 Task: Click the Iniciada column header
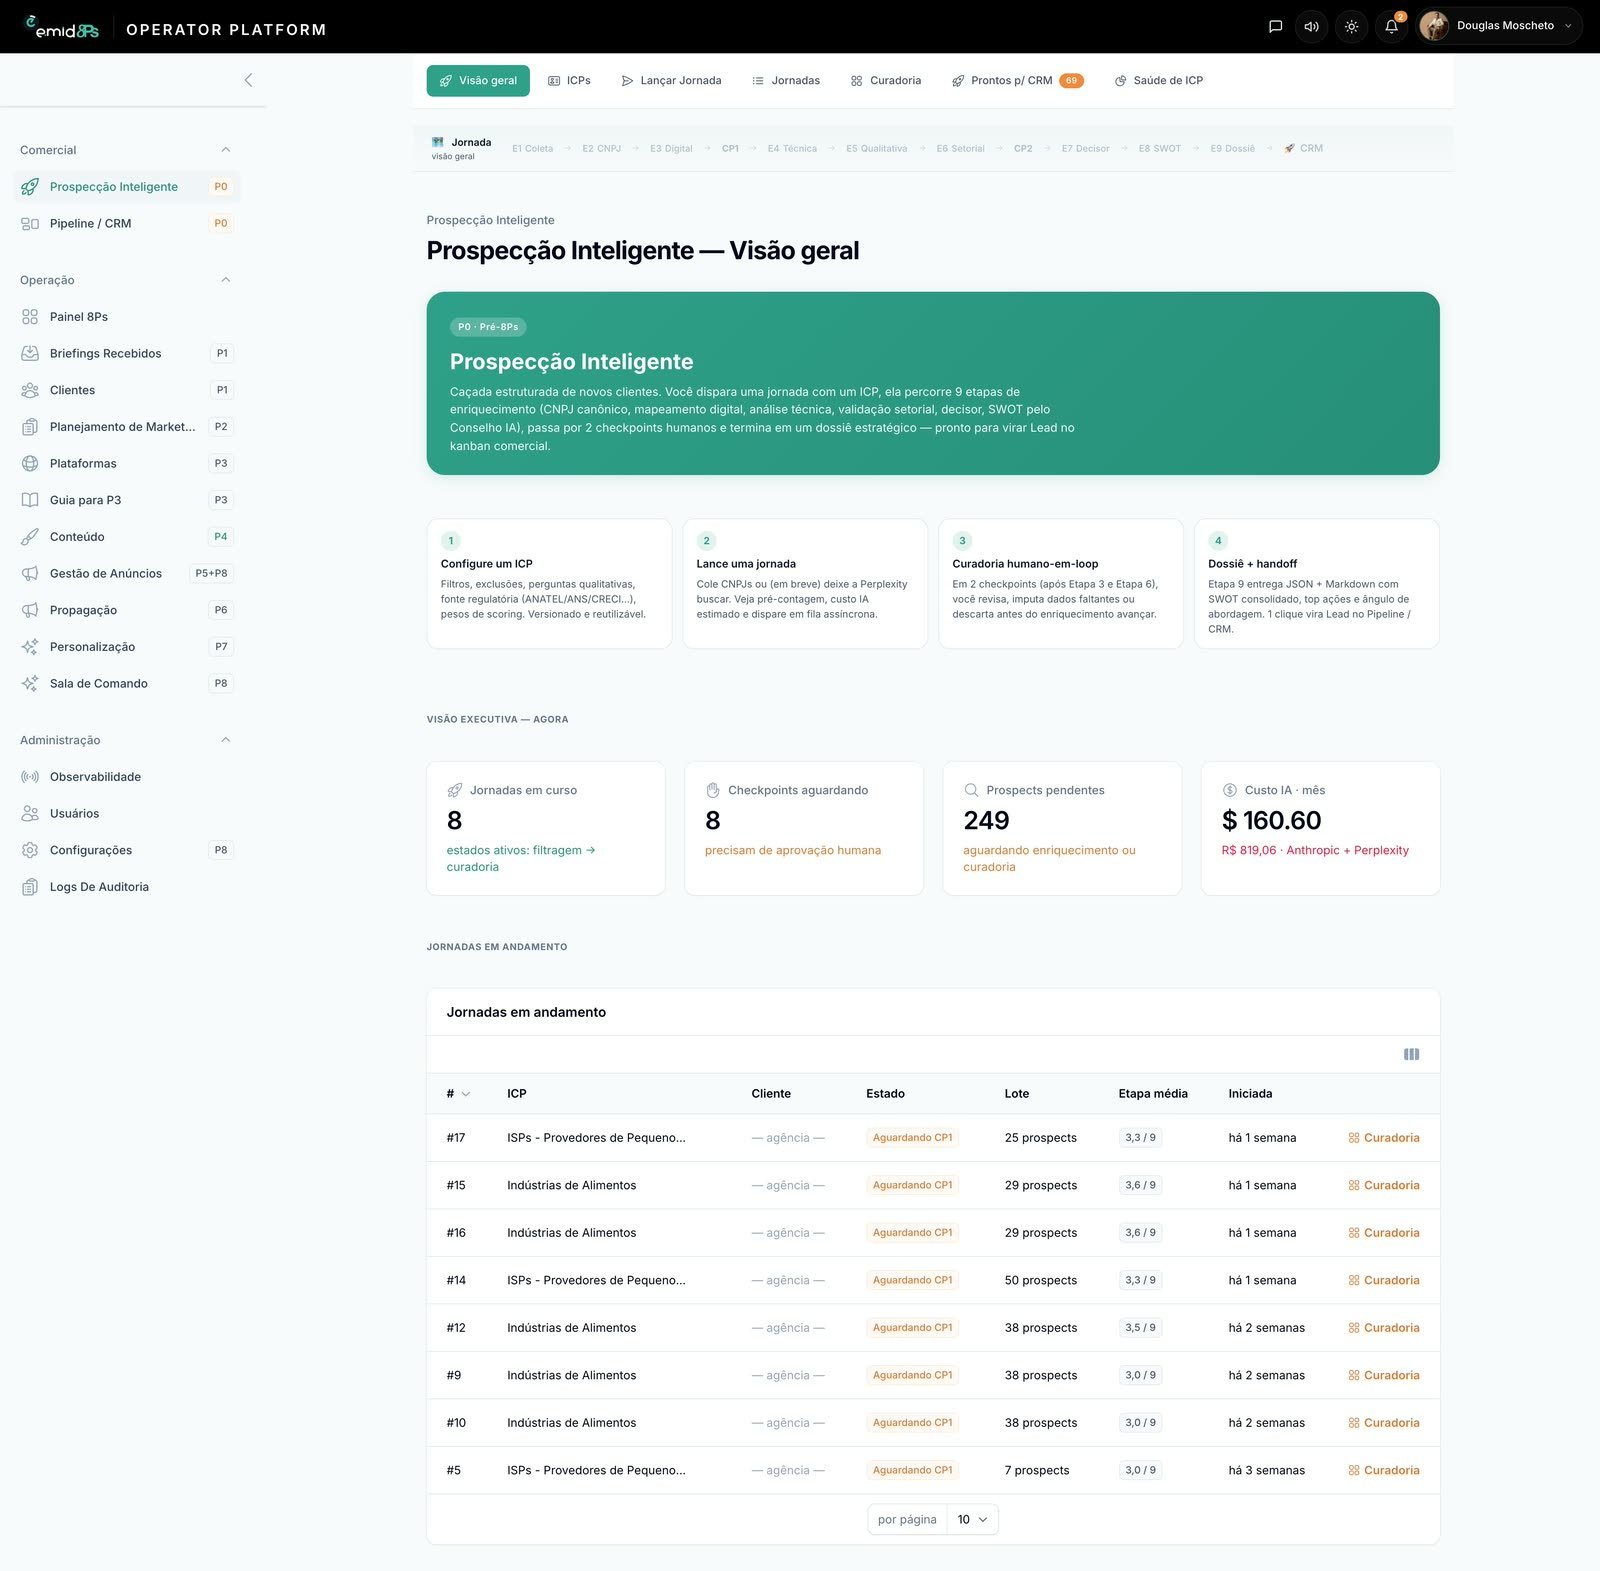pyautogui.click(x=1250, y=1094)
